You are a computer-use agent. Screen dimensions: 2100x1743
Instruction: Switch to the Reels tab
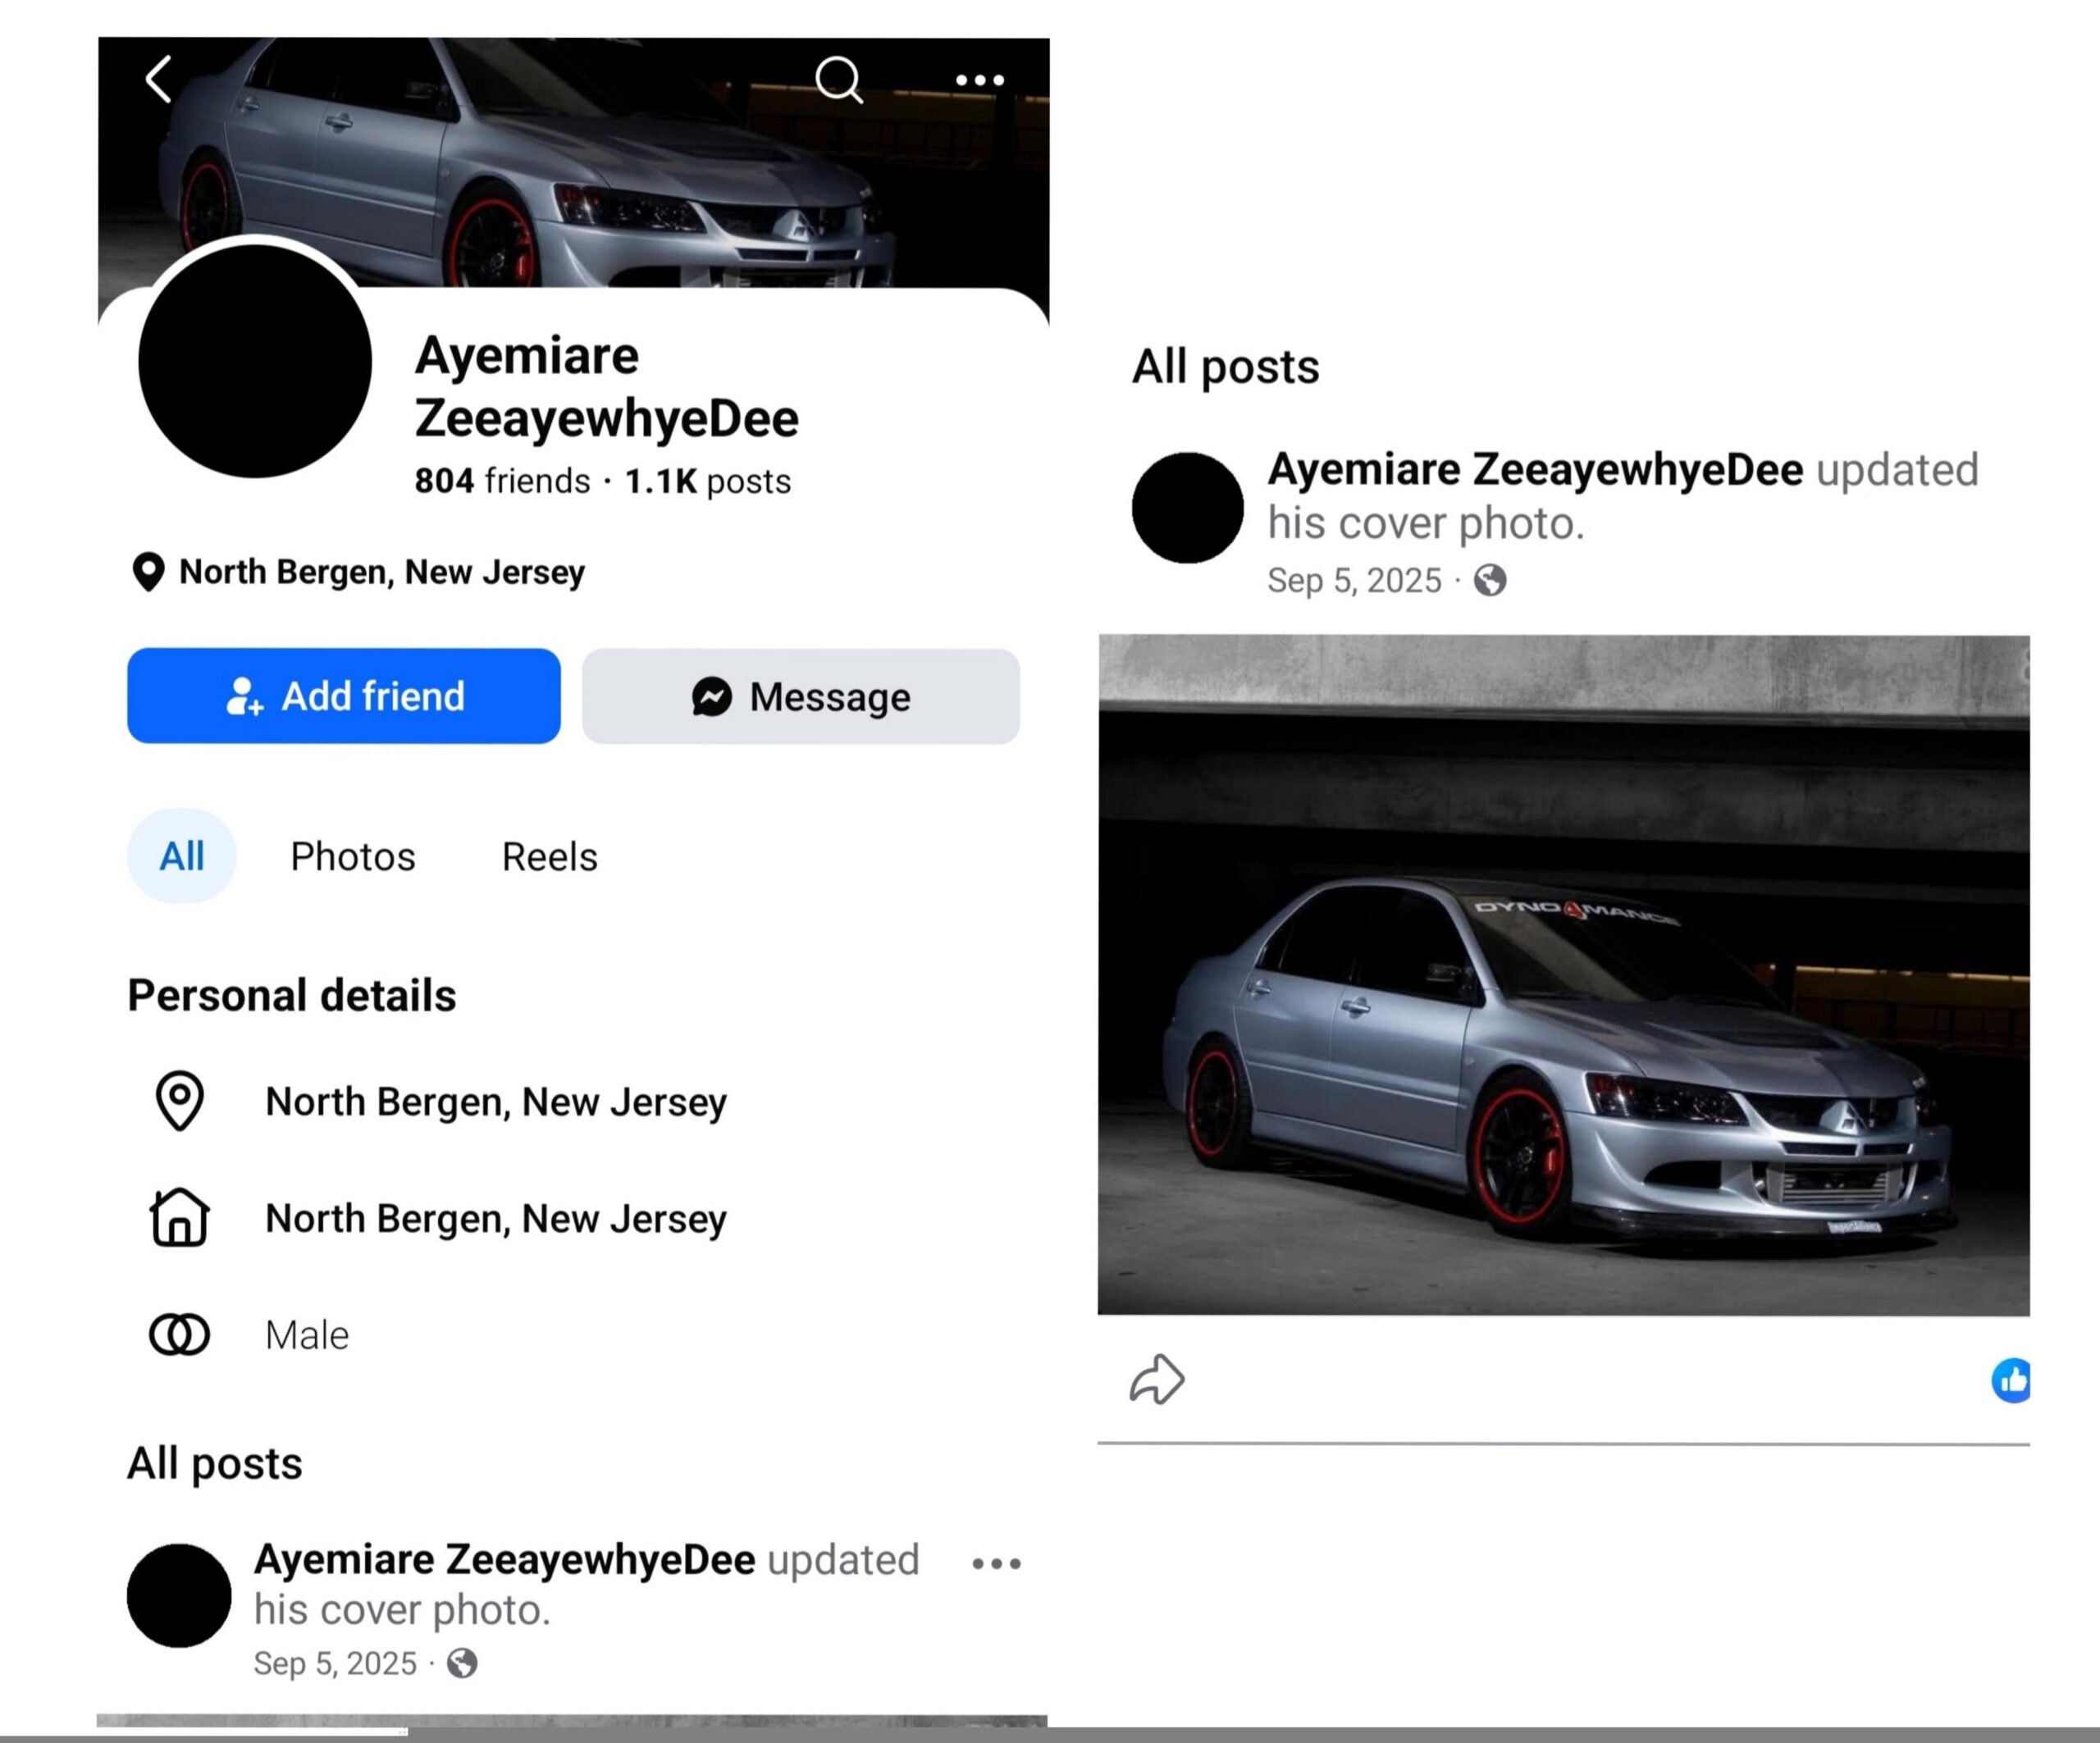(x=549, y=857)
